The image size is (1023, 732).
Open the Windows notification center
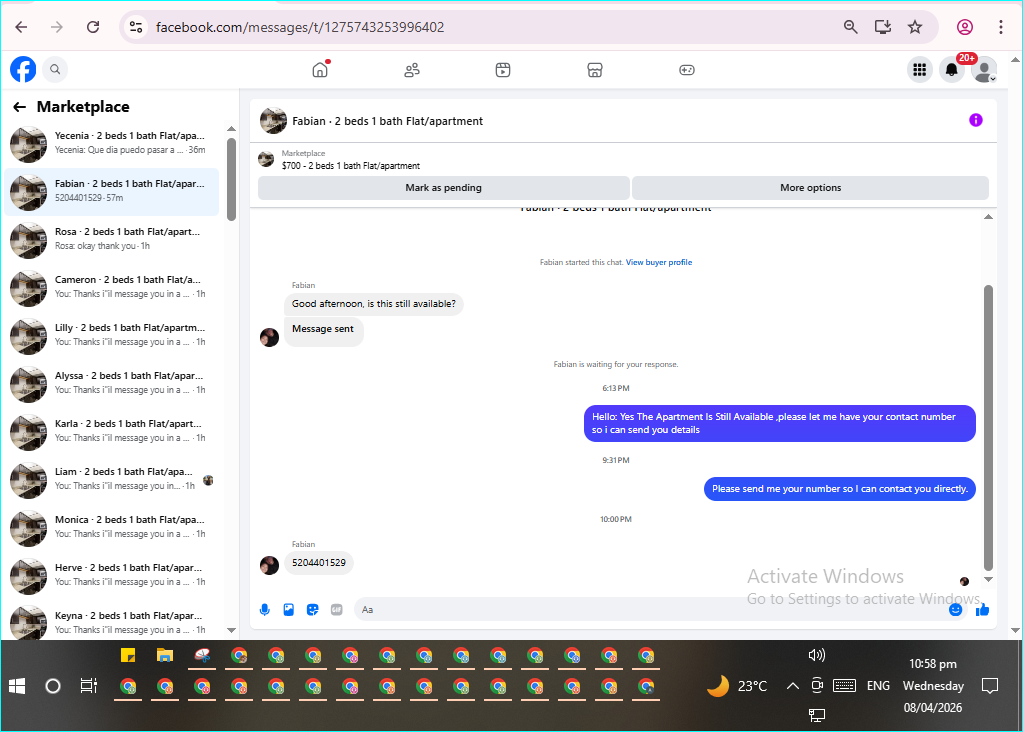(990, 686)
